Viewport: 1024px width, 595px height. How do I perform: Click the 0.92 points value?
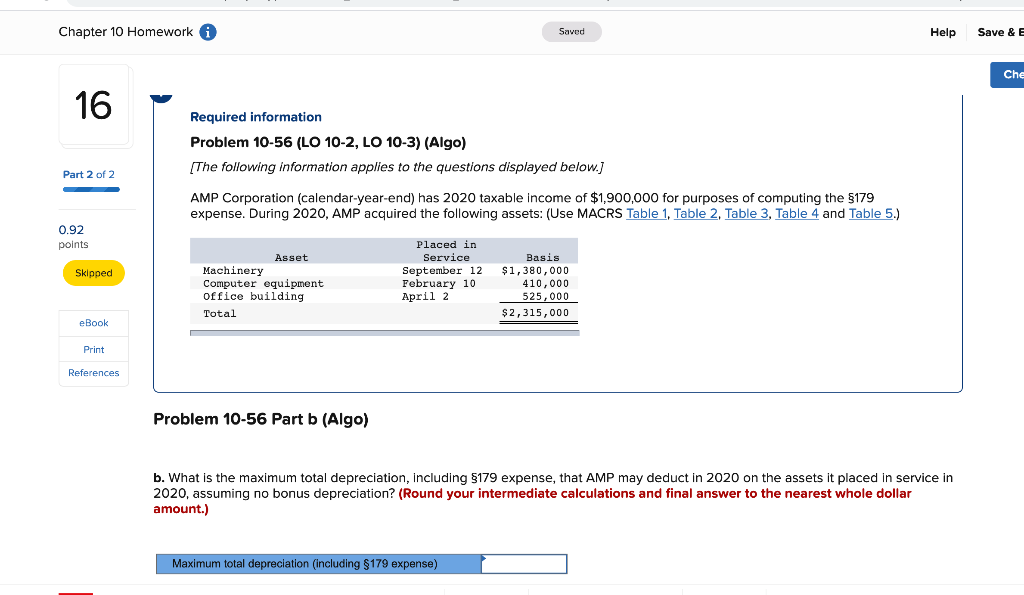[71, 230]
